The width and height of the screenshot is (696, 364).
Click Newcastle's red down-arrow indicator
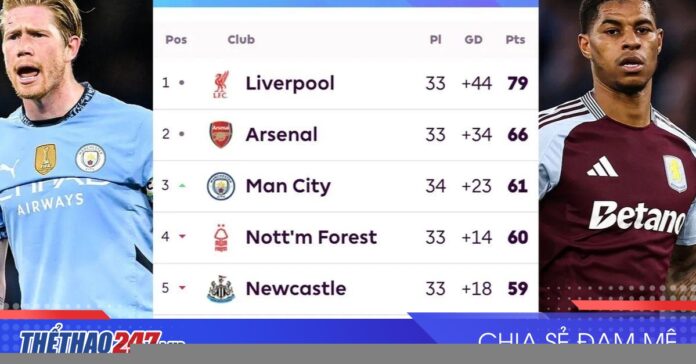[x=182, y=288]
